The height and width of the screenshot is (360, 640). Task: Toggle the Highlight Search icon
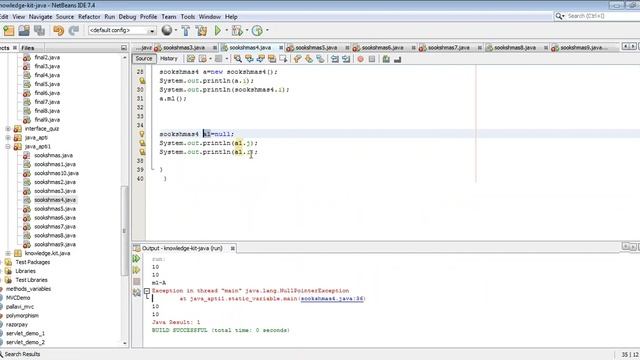coord(272,59)
